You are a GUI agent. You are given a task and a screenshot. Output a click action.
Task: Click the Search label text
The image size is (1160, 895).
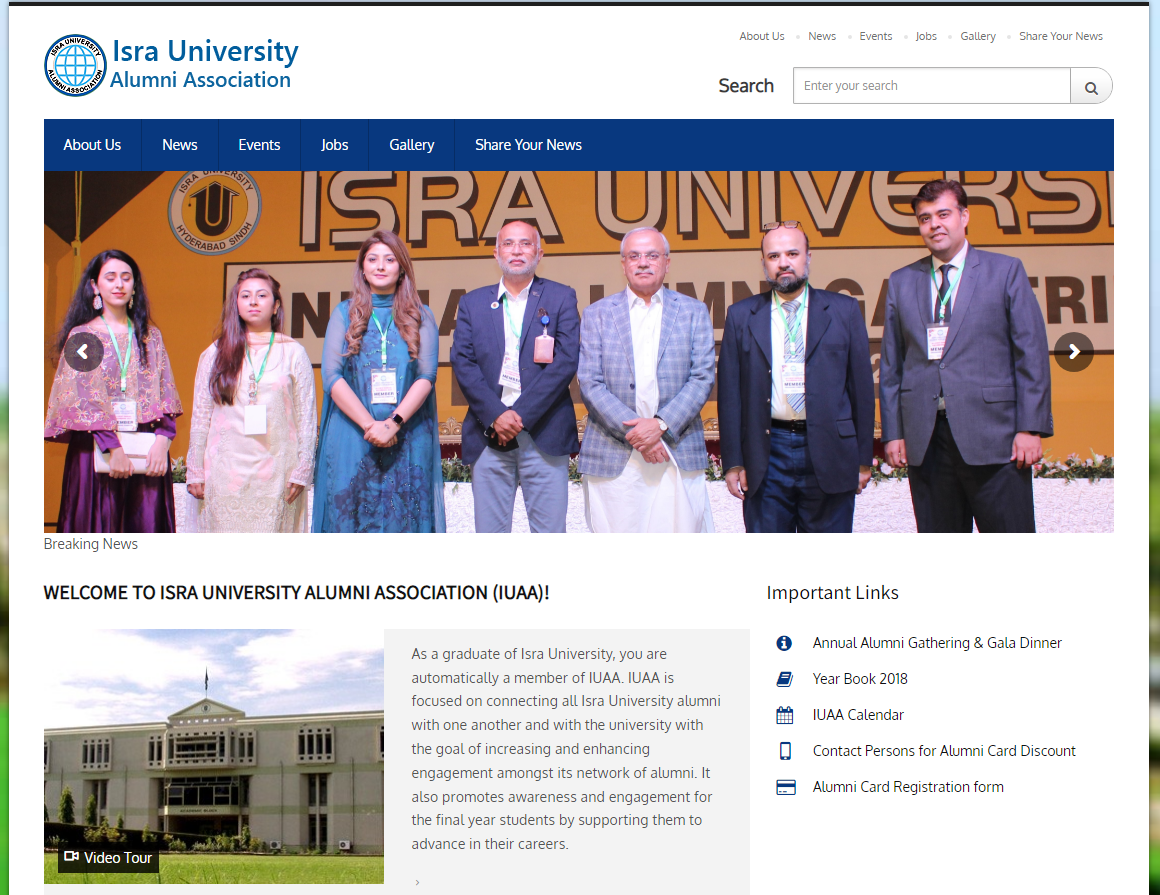pos(746,86)
